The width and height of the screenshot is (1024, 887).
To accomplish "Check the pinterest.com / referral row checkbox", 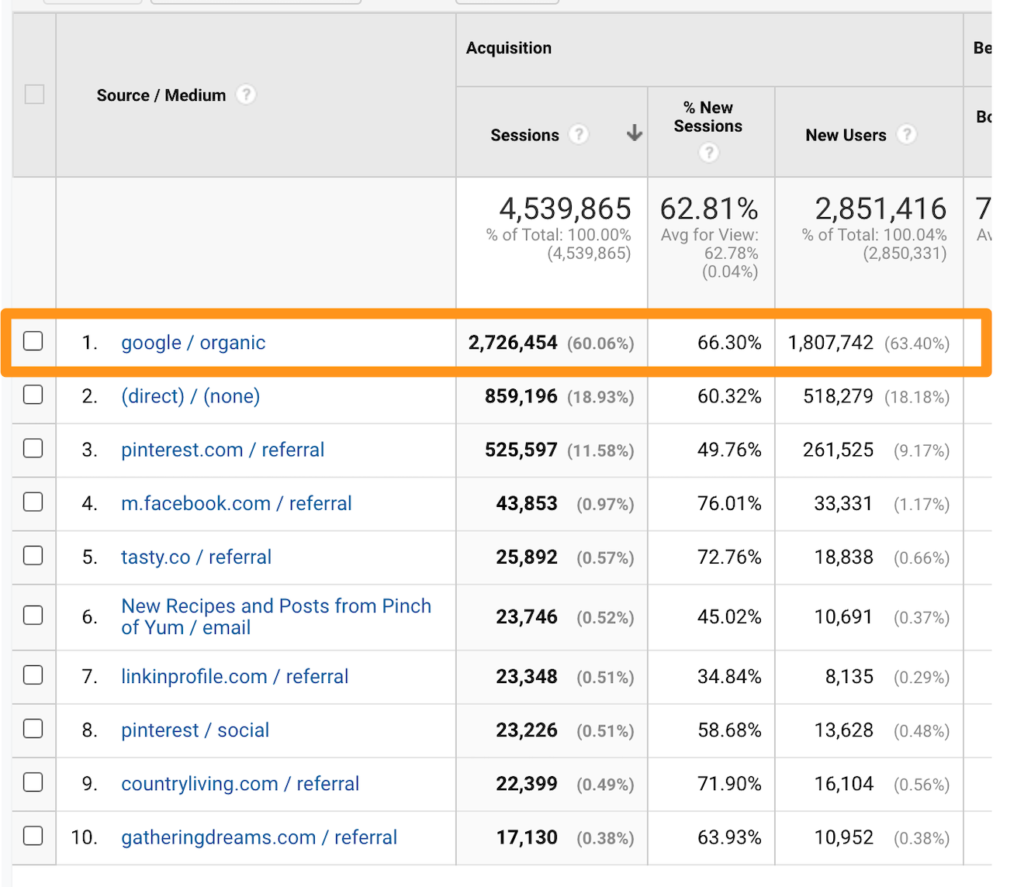I will point(33,448).
